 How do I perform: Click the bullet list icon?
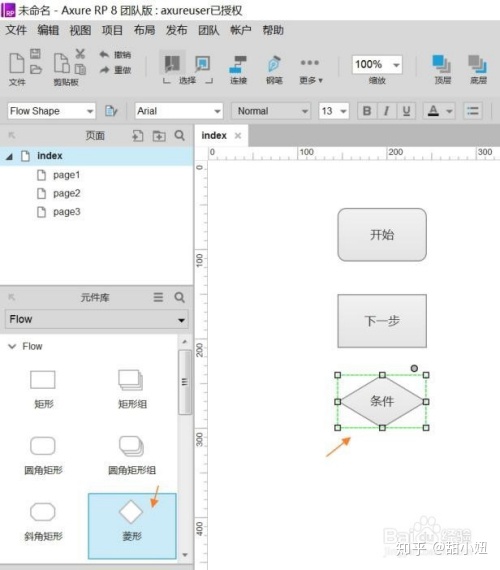pyautogui.click(x=472, y=111)
